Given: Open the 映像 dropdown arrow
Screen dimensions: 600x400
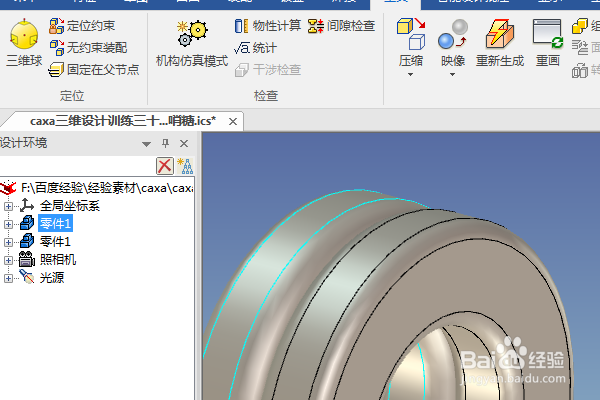Looking at the screenshot, I should point(452,74).
